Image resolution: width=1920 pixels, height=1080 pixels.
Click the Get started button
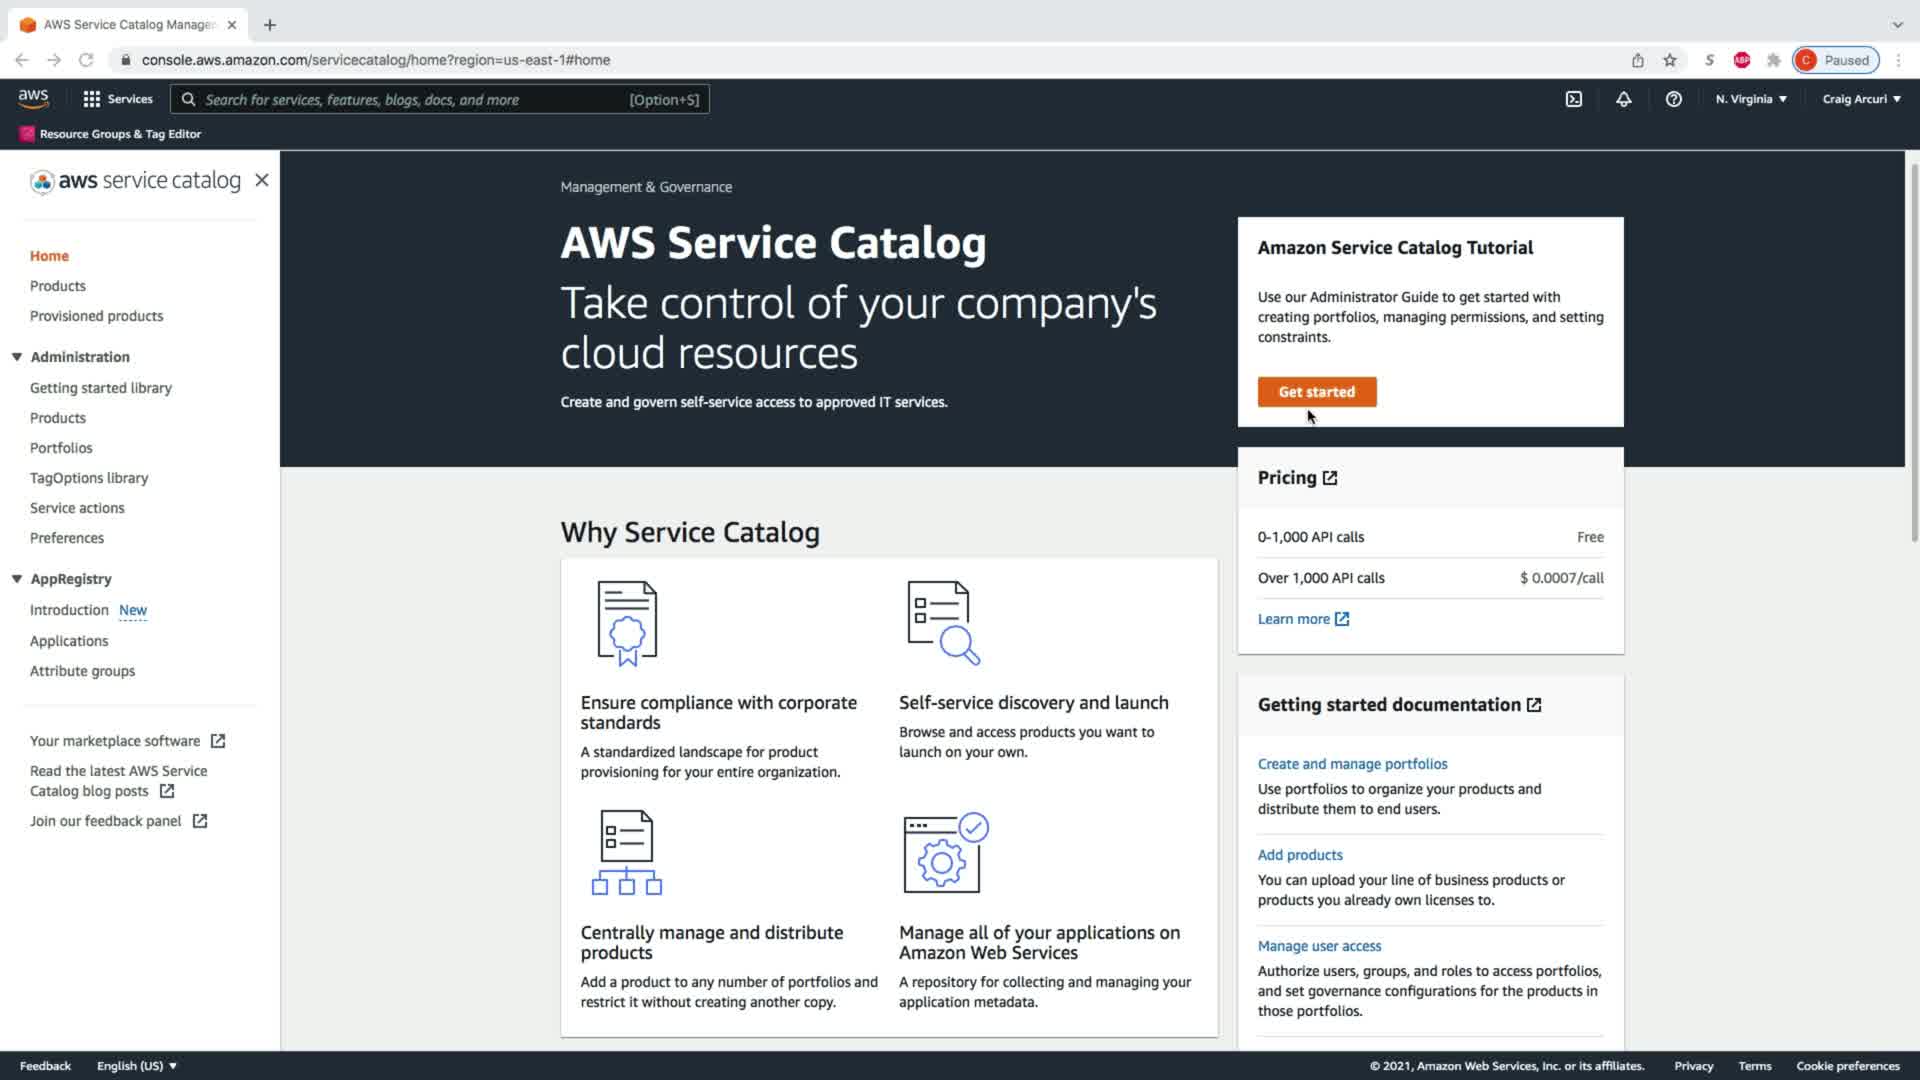tap(1316, 392)
